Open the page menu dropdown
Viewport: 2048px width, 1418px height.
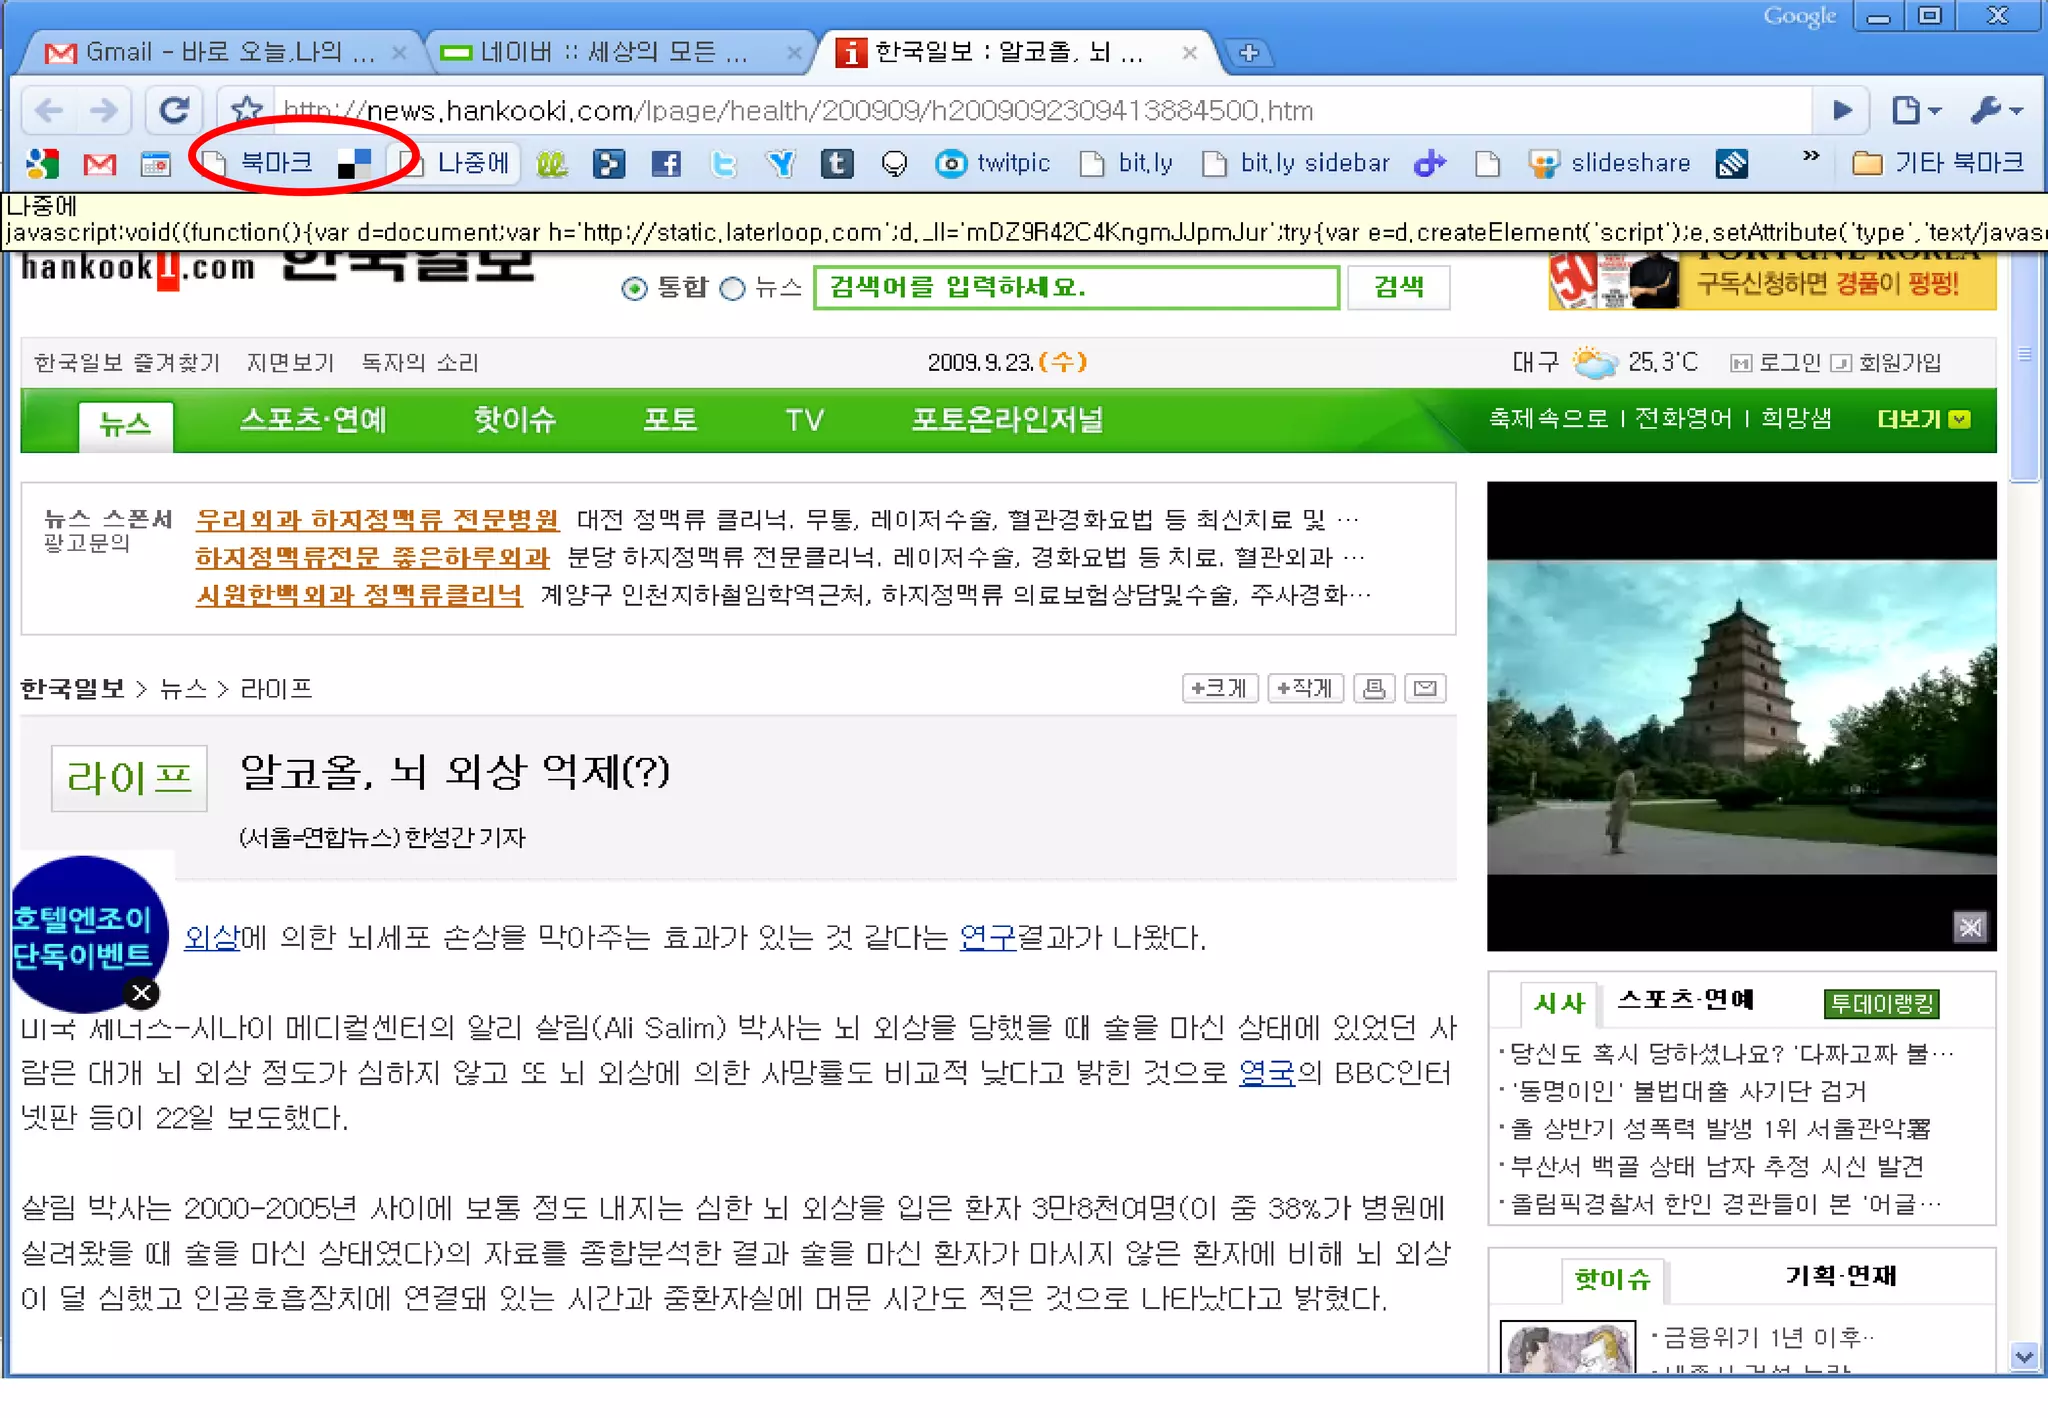pos(1915,110)
